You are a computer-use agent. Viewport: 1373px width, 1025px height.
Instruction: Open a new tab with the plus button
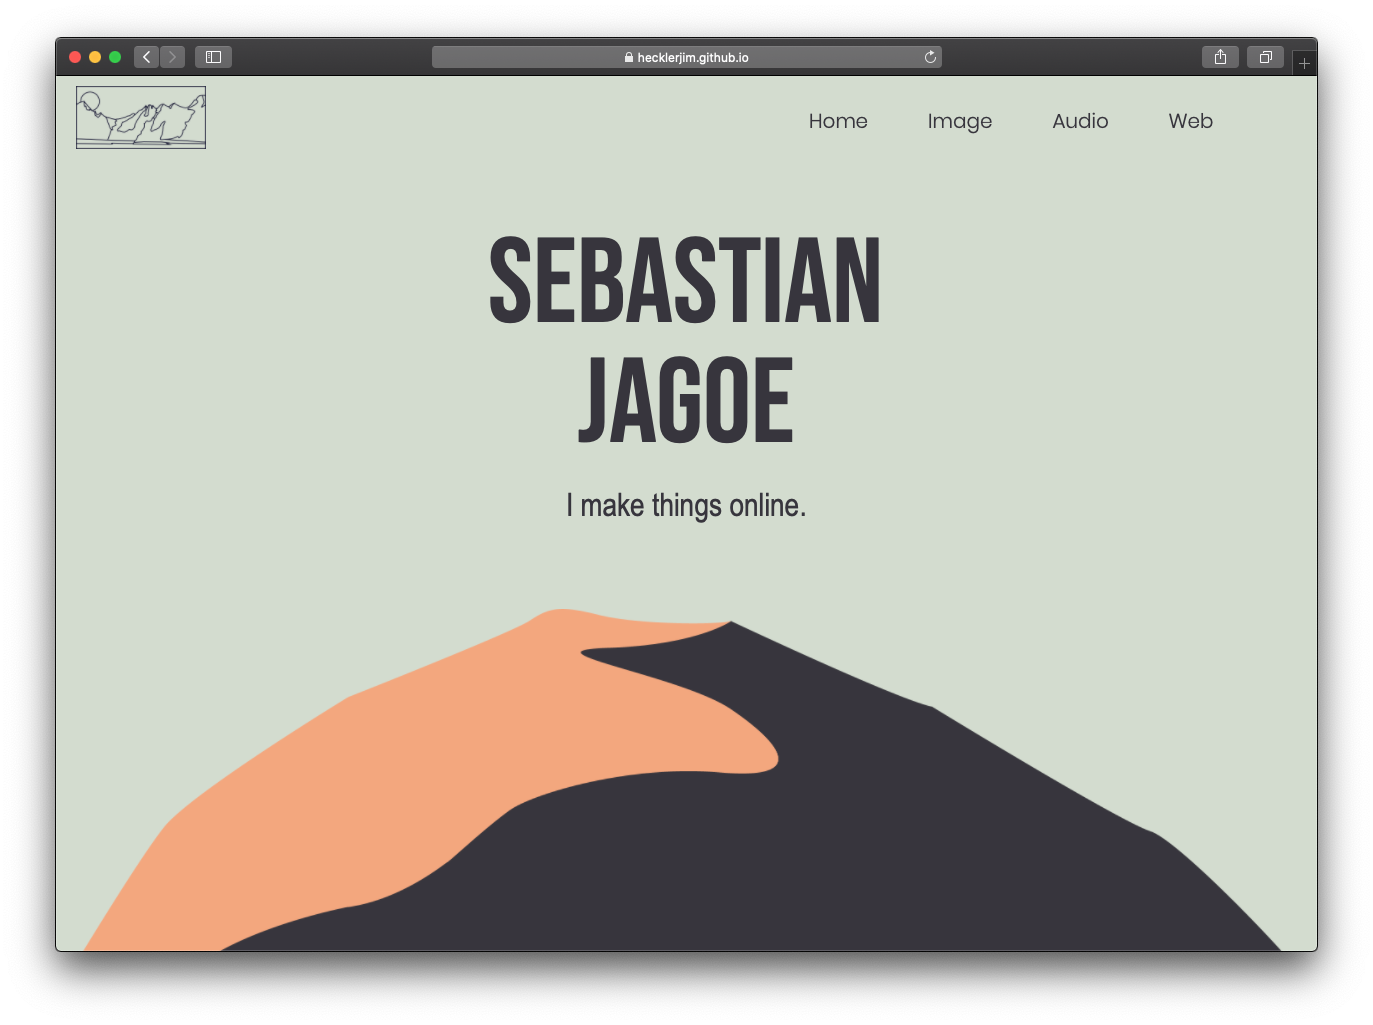point(1304,62)
